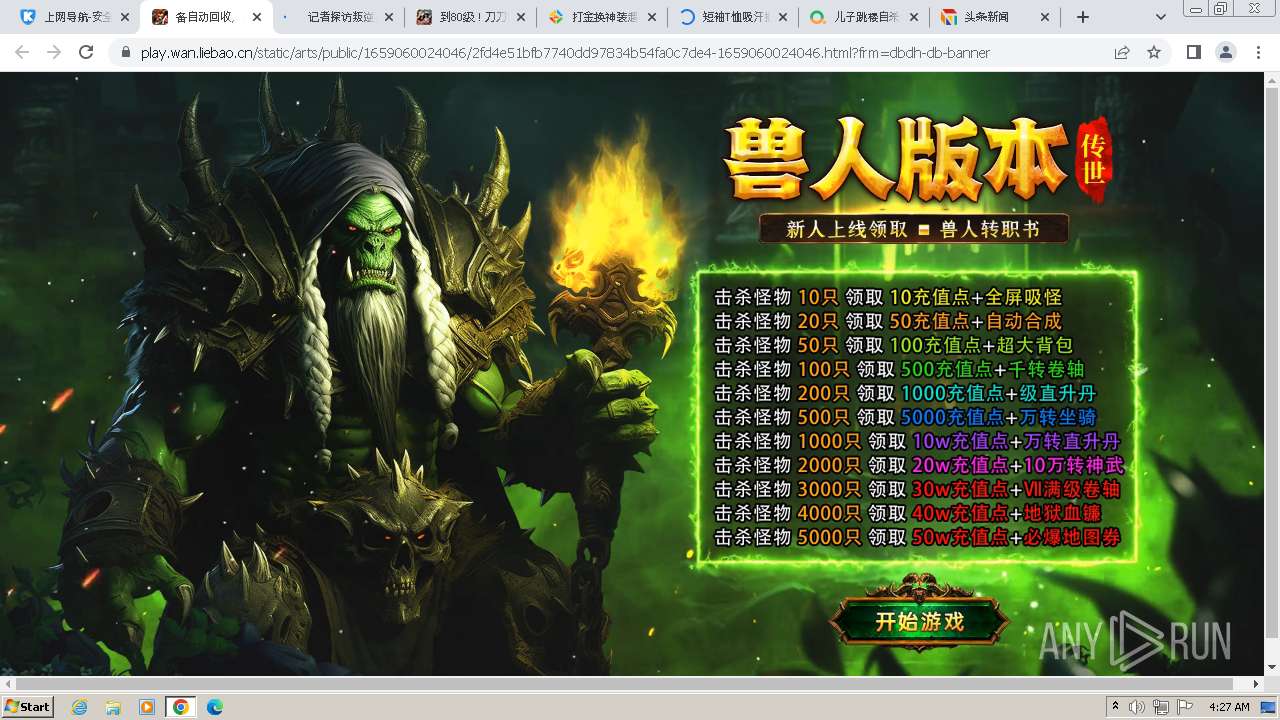Share this page icon
Image resolution: width=1280 pixels, height=720 pixels.
coord(1122,52)
